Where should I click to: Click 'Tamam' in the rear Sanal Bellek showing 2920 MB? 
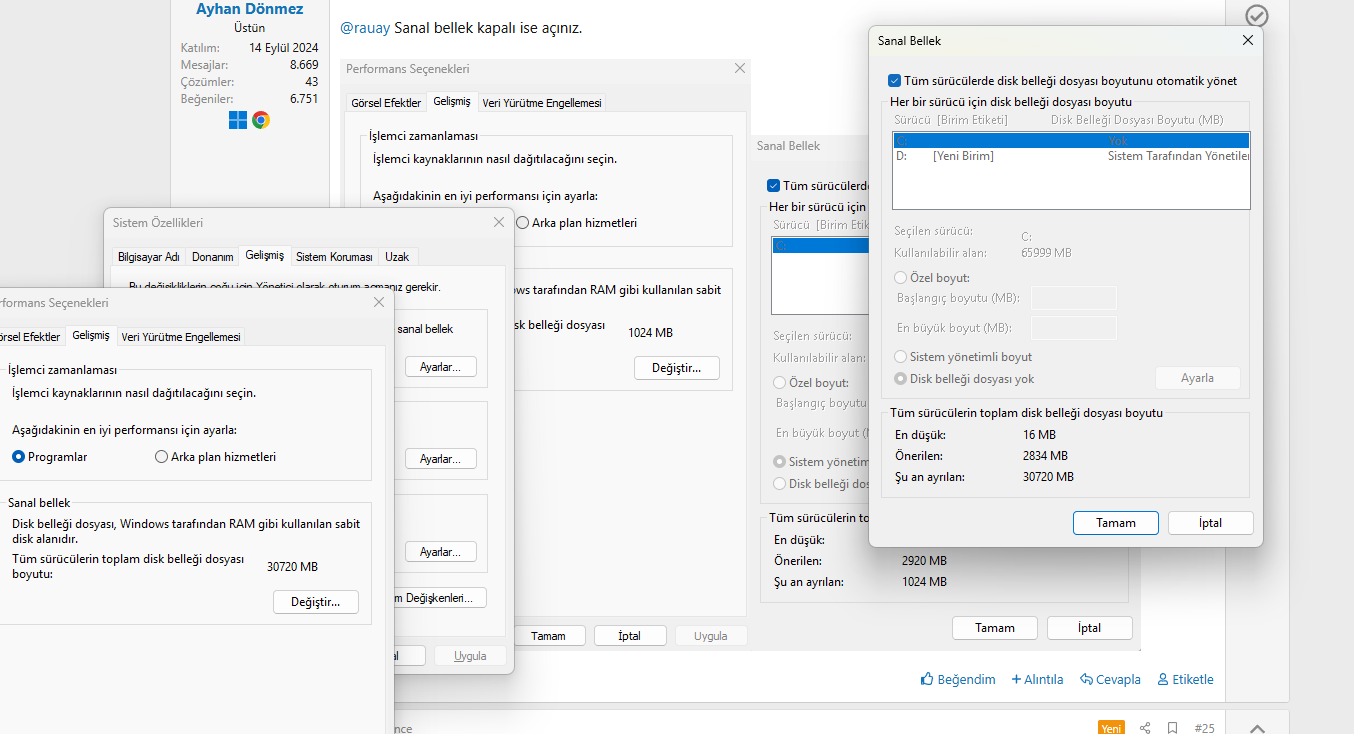[x=995, y=628]
